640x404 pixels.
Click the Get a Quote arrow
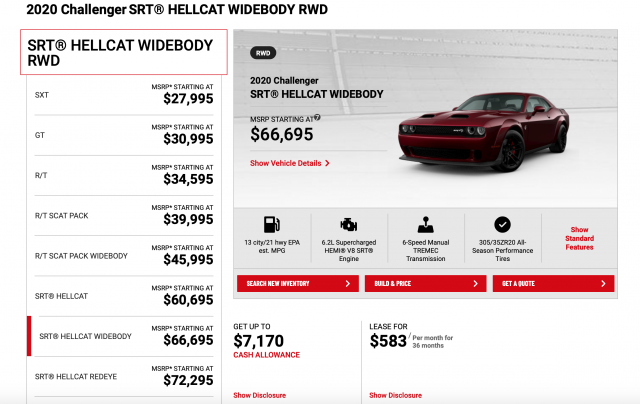point(603,283)
